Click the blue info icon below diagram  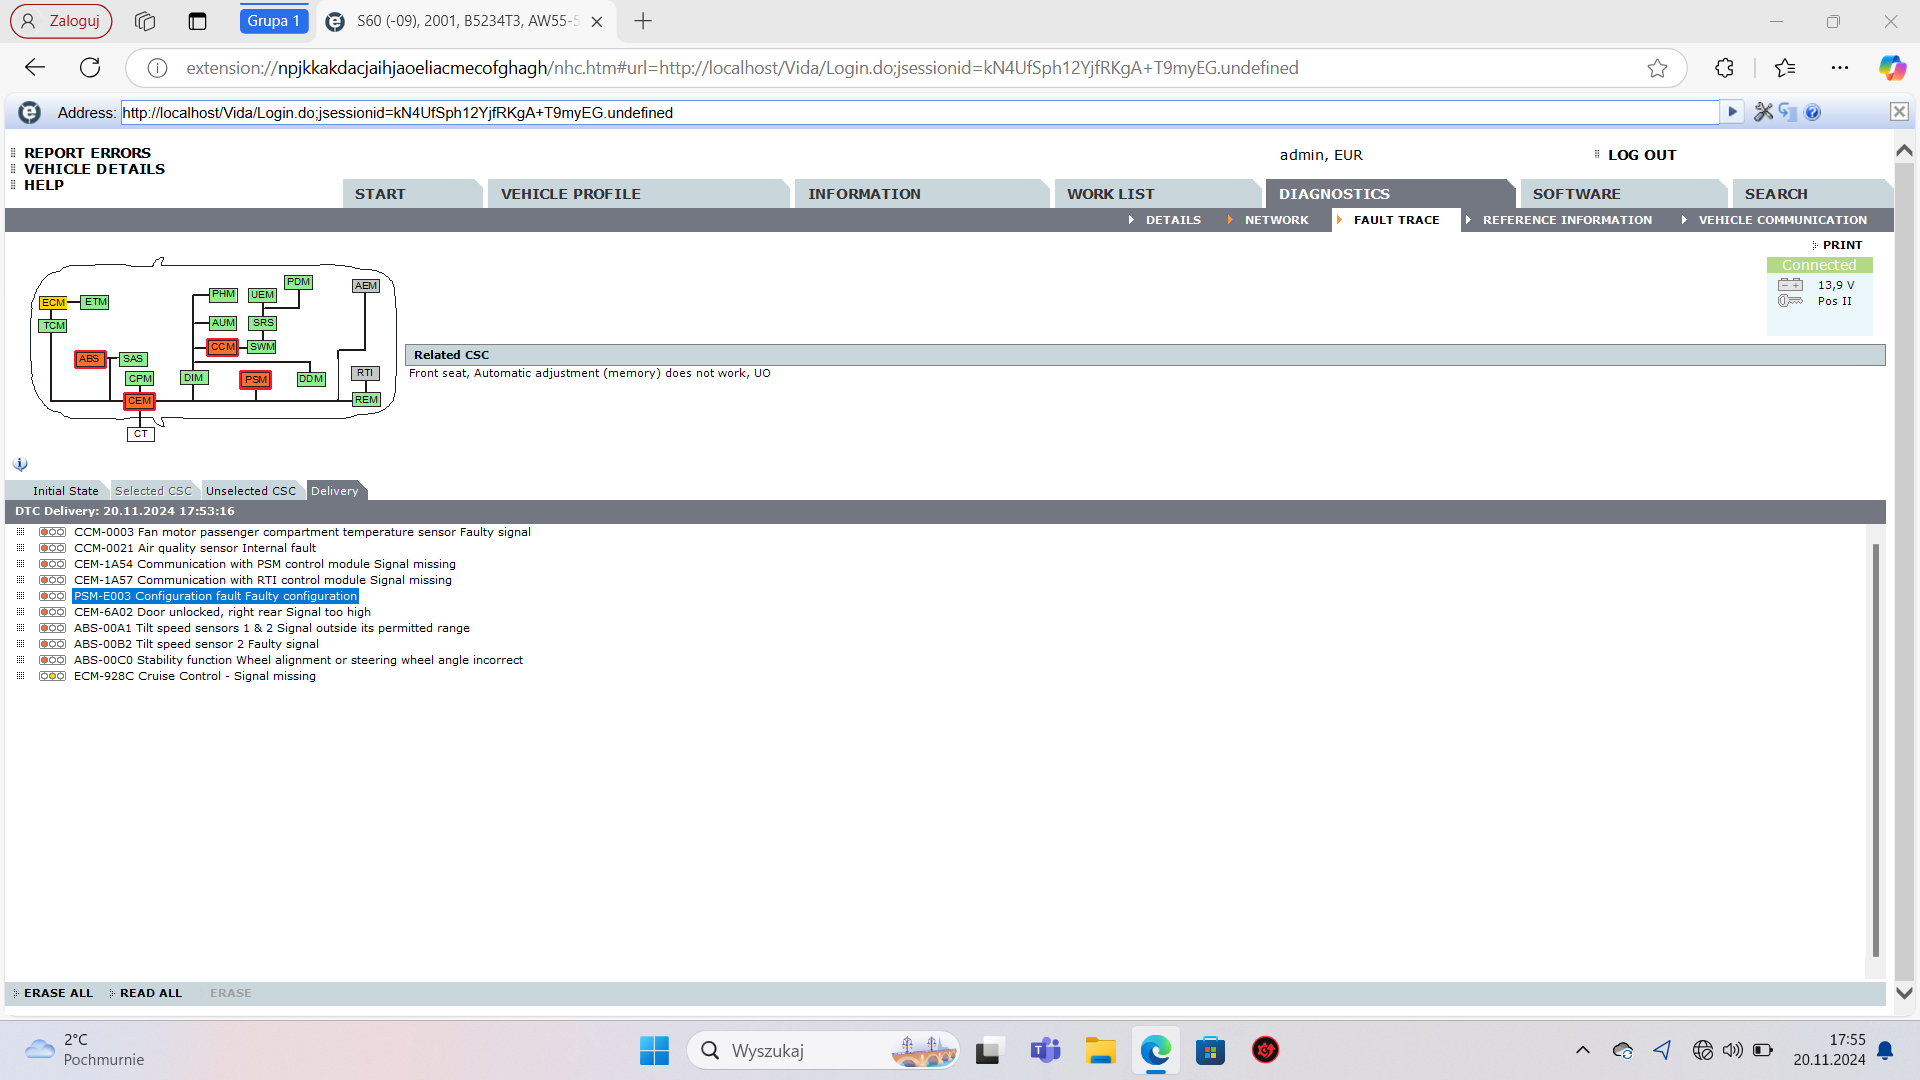pyautogui.click(x=20, y=465)
